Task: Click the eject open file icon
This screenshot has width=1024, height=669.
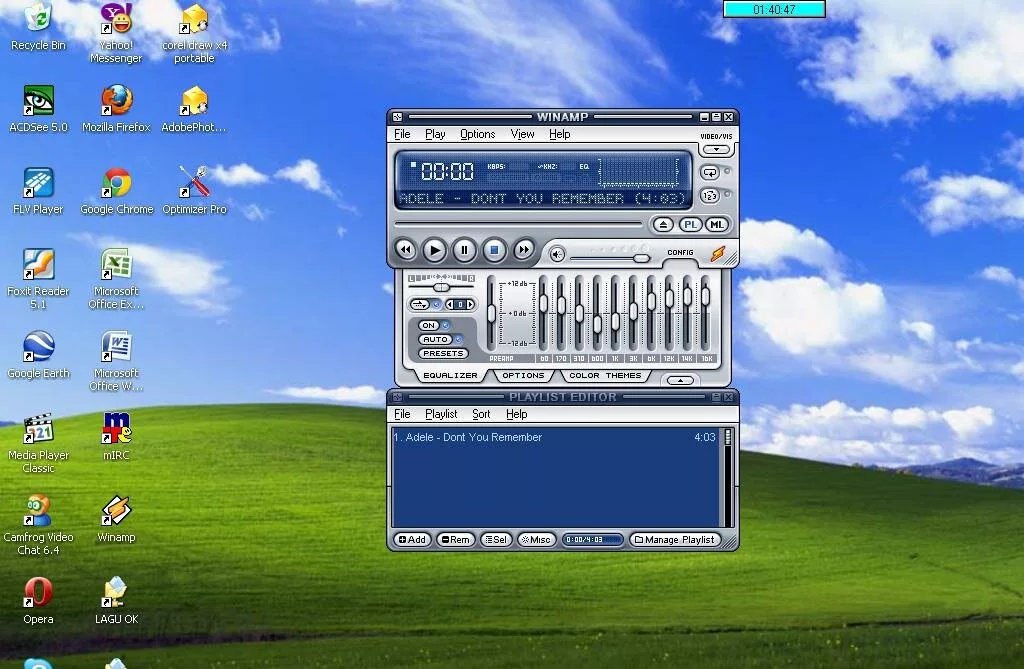Action: tap(663, 225)
